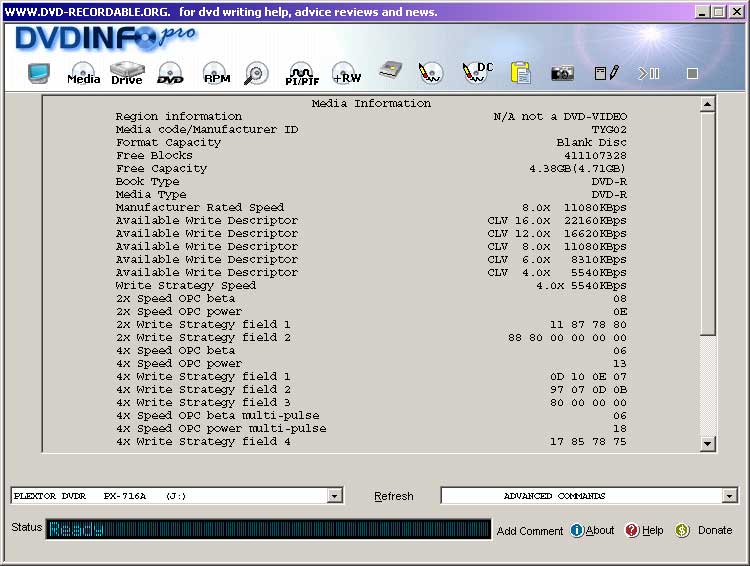Click the media list scroll-up arrow
Screen dimensions: 750x566
pyautogui.click(x=707, y=104)
